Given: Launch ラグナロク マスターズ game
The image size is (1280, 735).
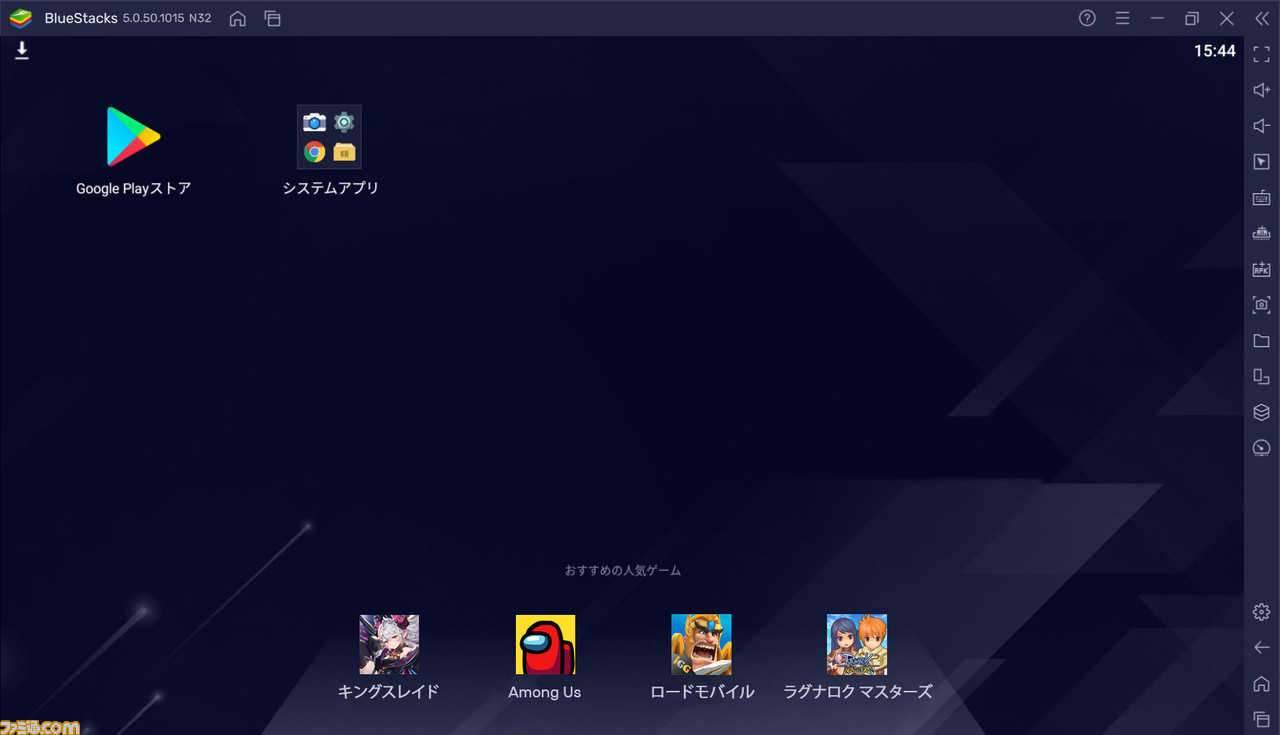Looking at the screenshot, I should pos(857,645).
